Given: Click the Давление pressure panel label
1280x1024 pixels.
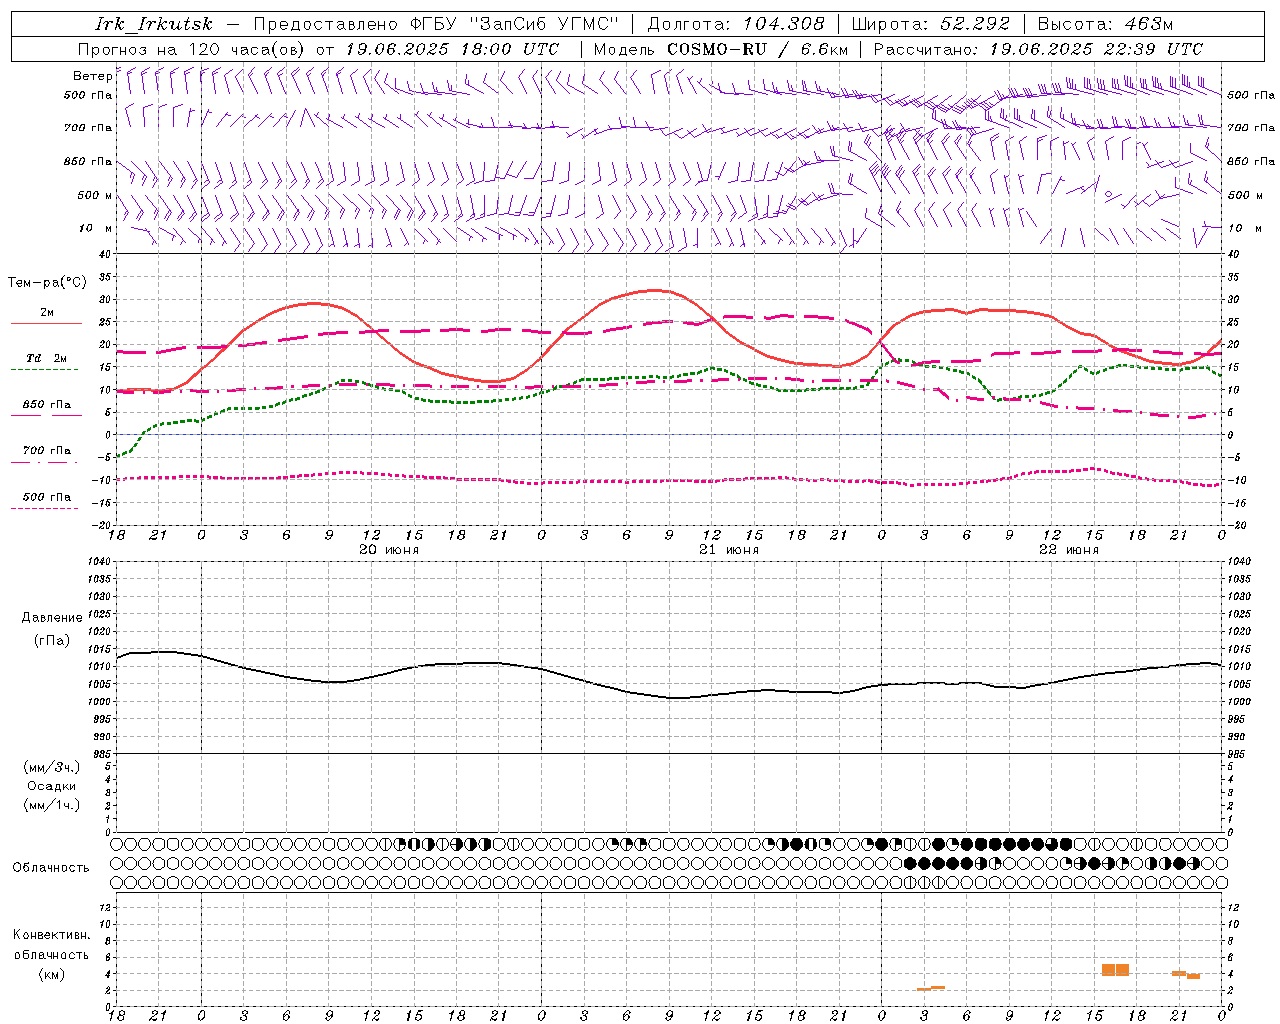Looking at the screenshot, I should point(52,618).
